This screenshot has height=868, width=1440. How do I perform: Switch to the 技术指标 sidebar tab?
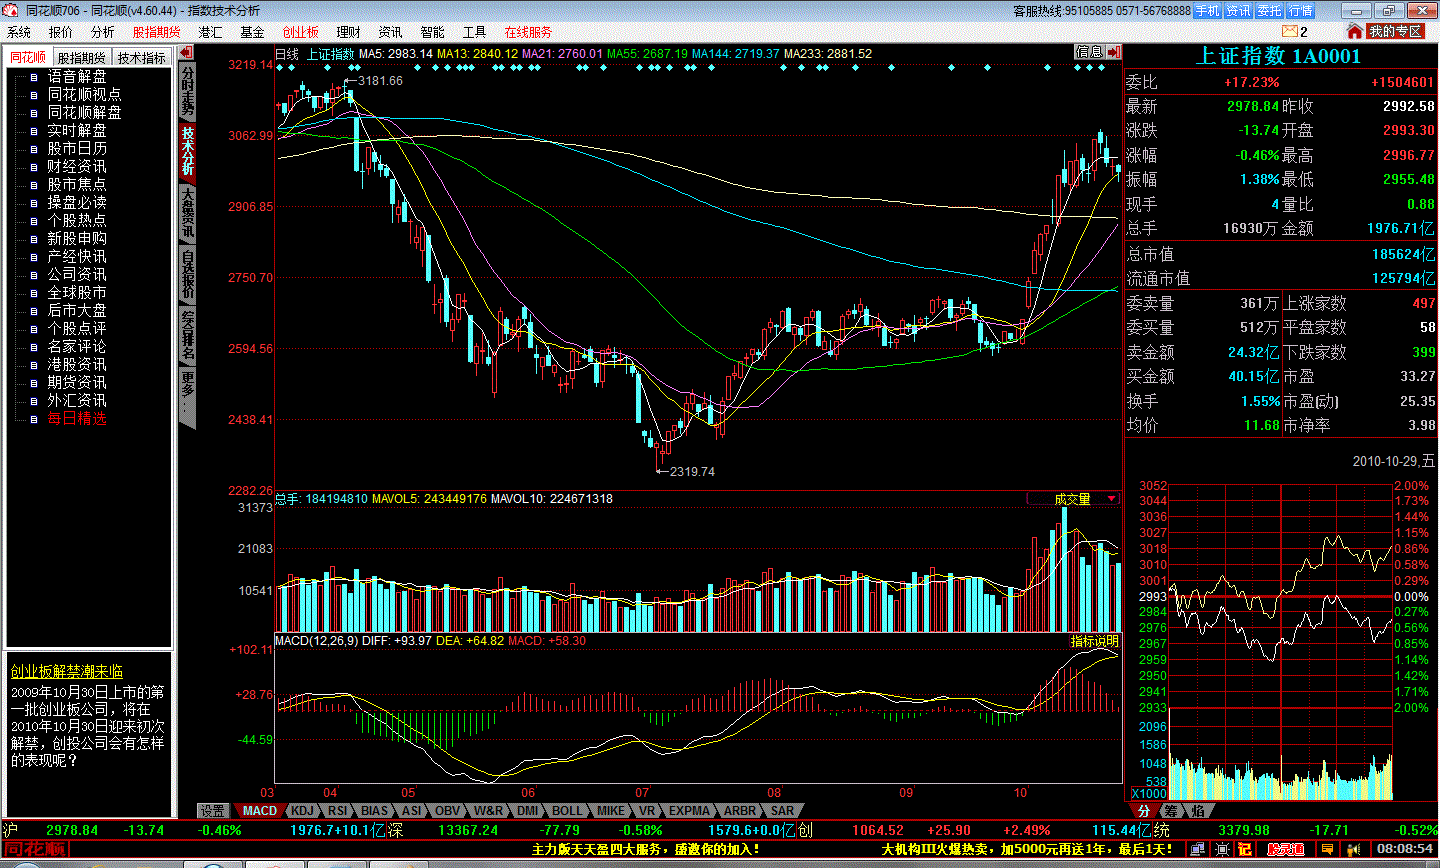141,58
